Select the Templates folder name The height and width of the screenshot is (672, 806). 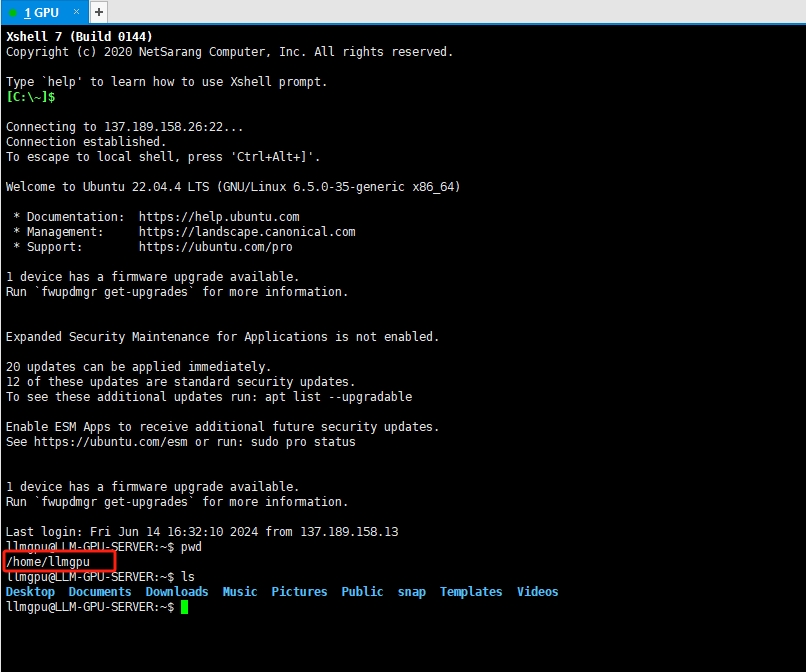(x=470, y=591)
